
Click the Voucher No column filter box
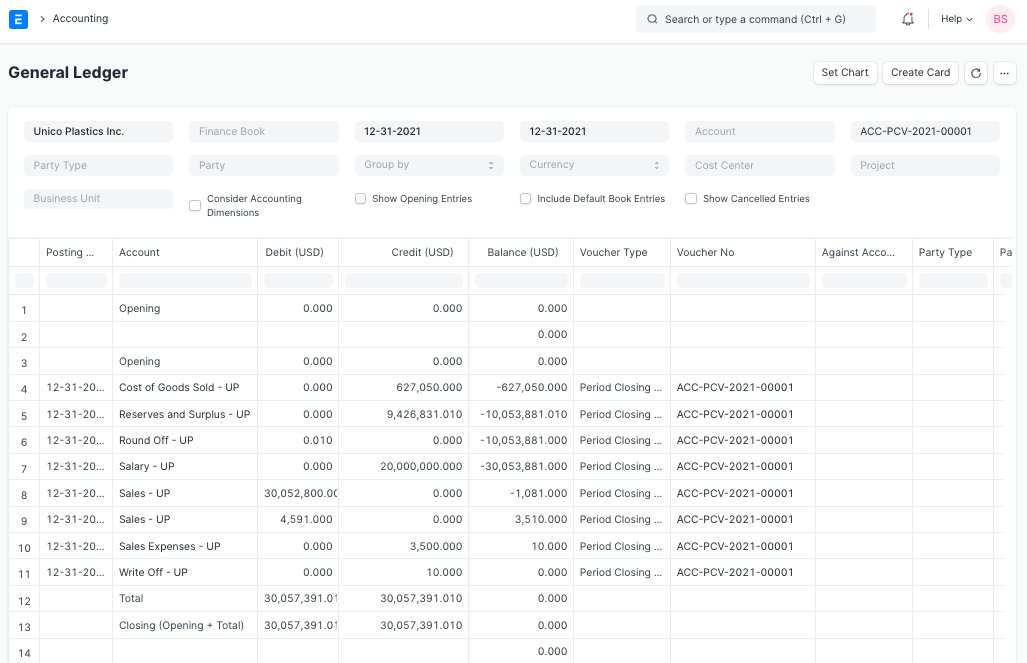tap(742, 281)
